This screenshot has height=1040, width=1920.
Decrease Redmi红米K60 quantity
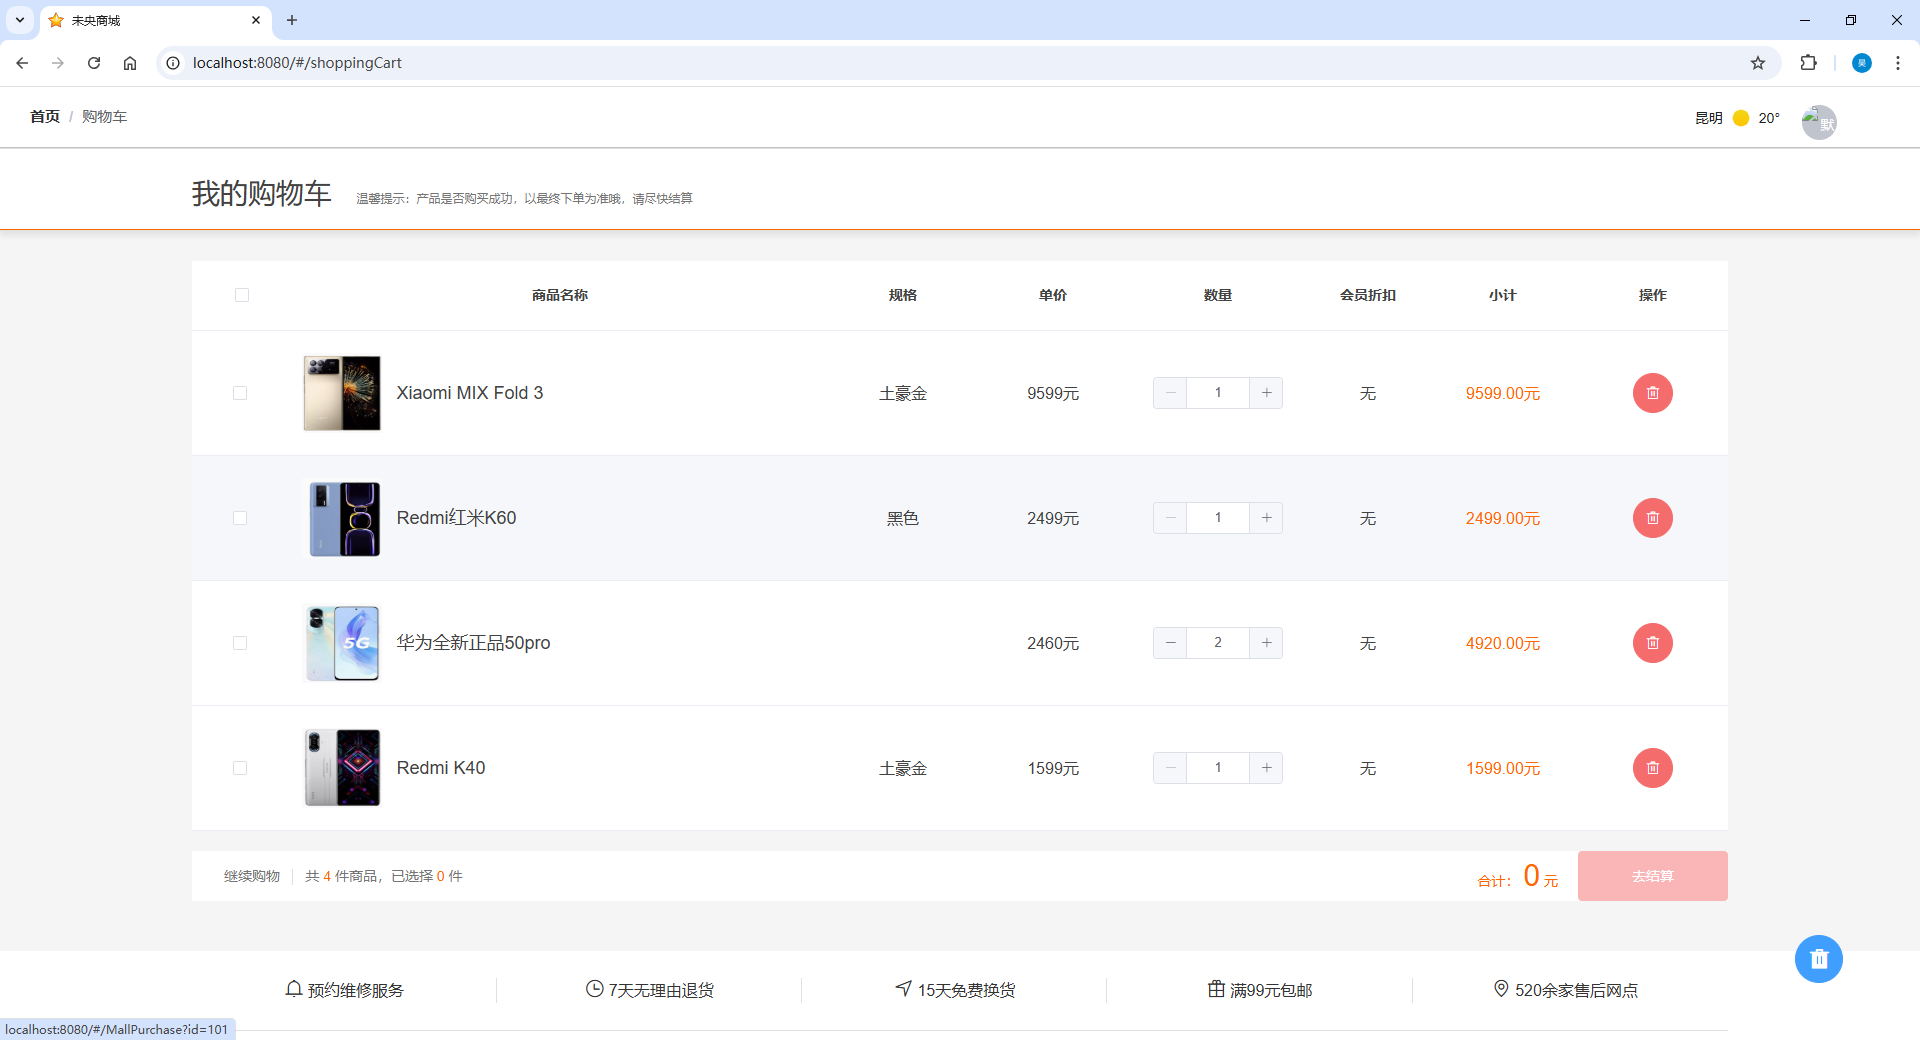pyautogui.click(x=1170, y=518)
